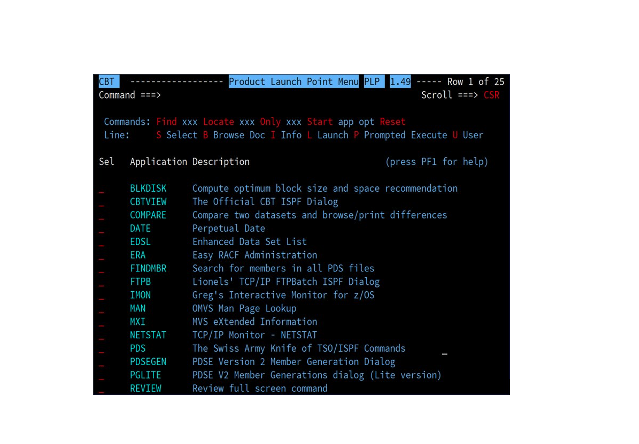Click description 'Review full screen command'
This screenshot has width=639, height=444.
click(260, 389)
